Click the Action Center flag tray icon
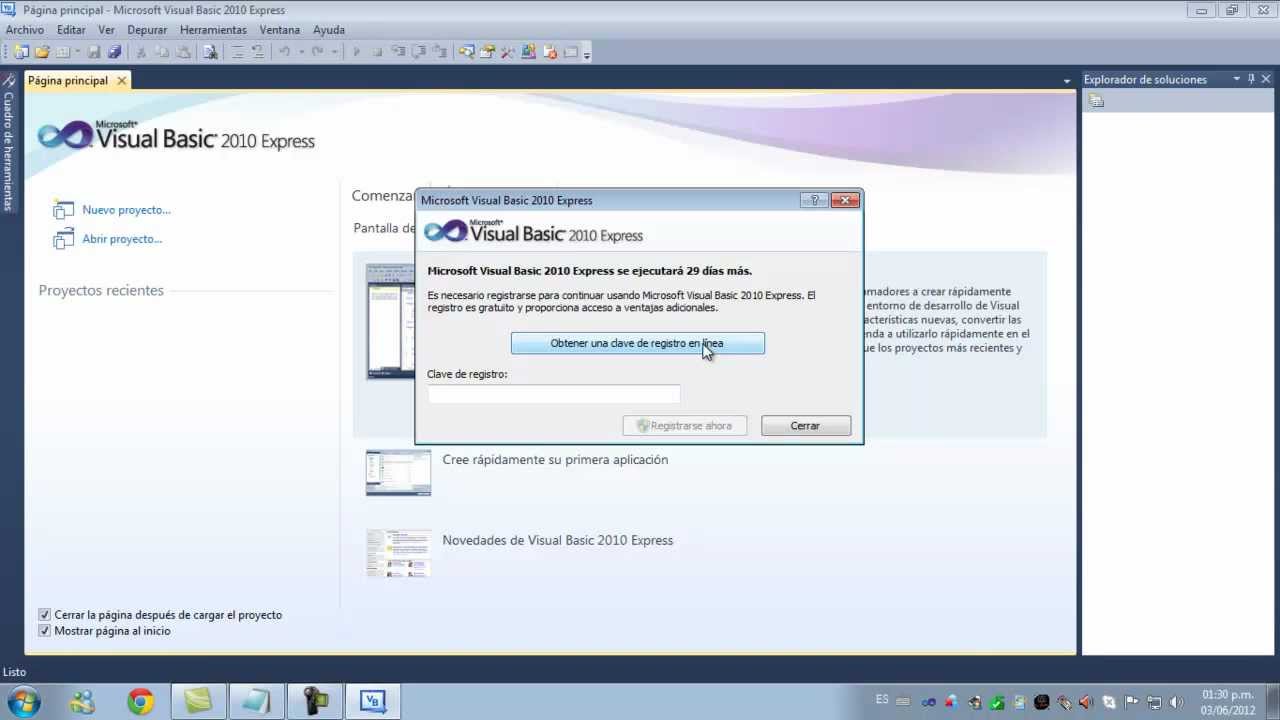Screen dimensions: 1280x720 (1131, 702)
